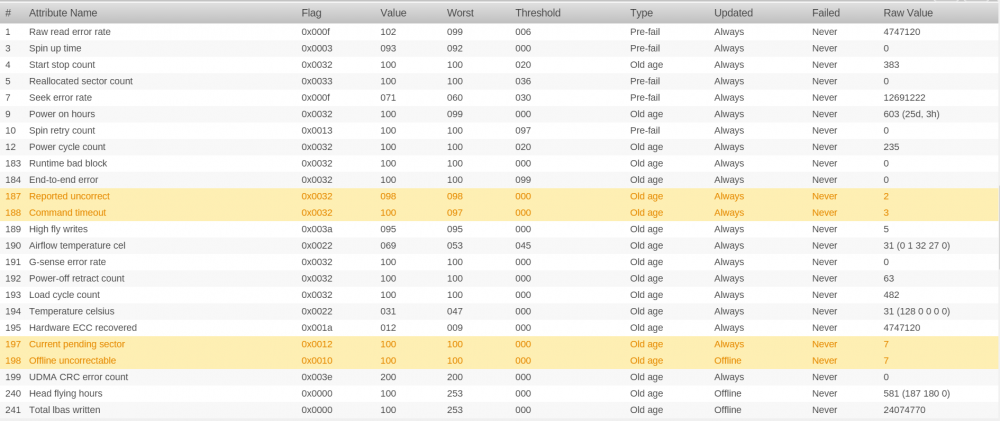Click the value 012 cell
The image size is (1000, 421).
point(388,328)
